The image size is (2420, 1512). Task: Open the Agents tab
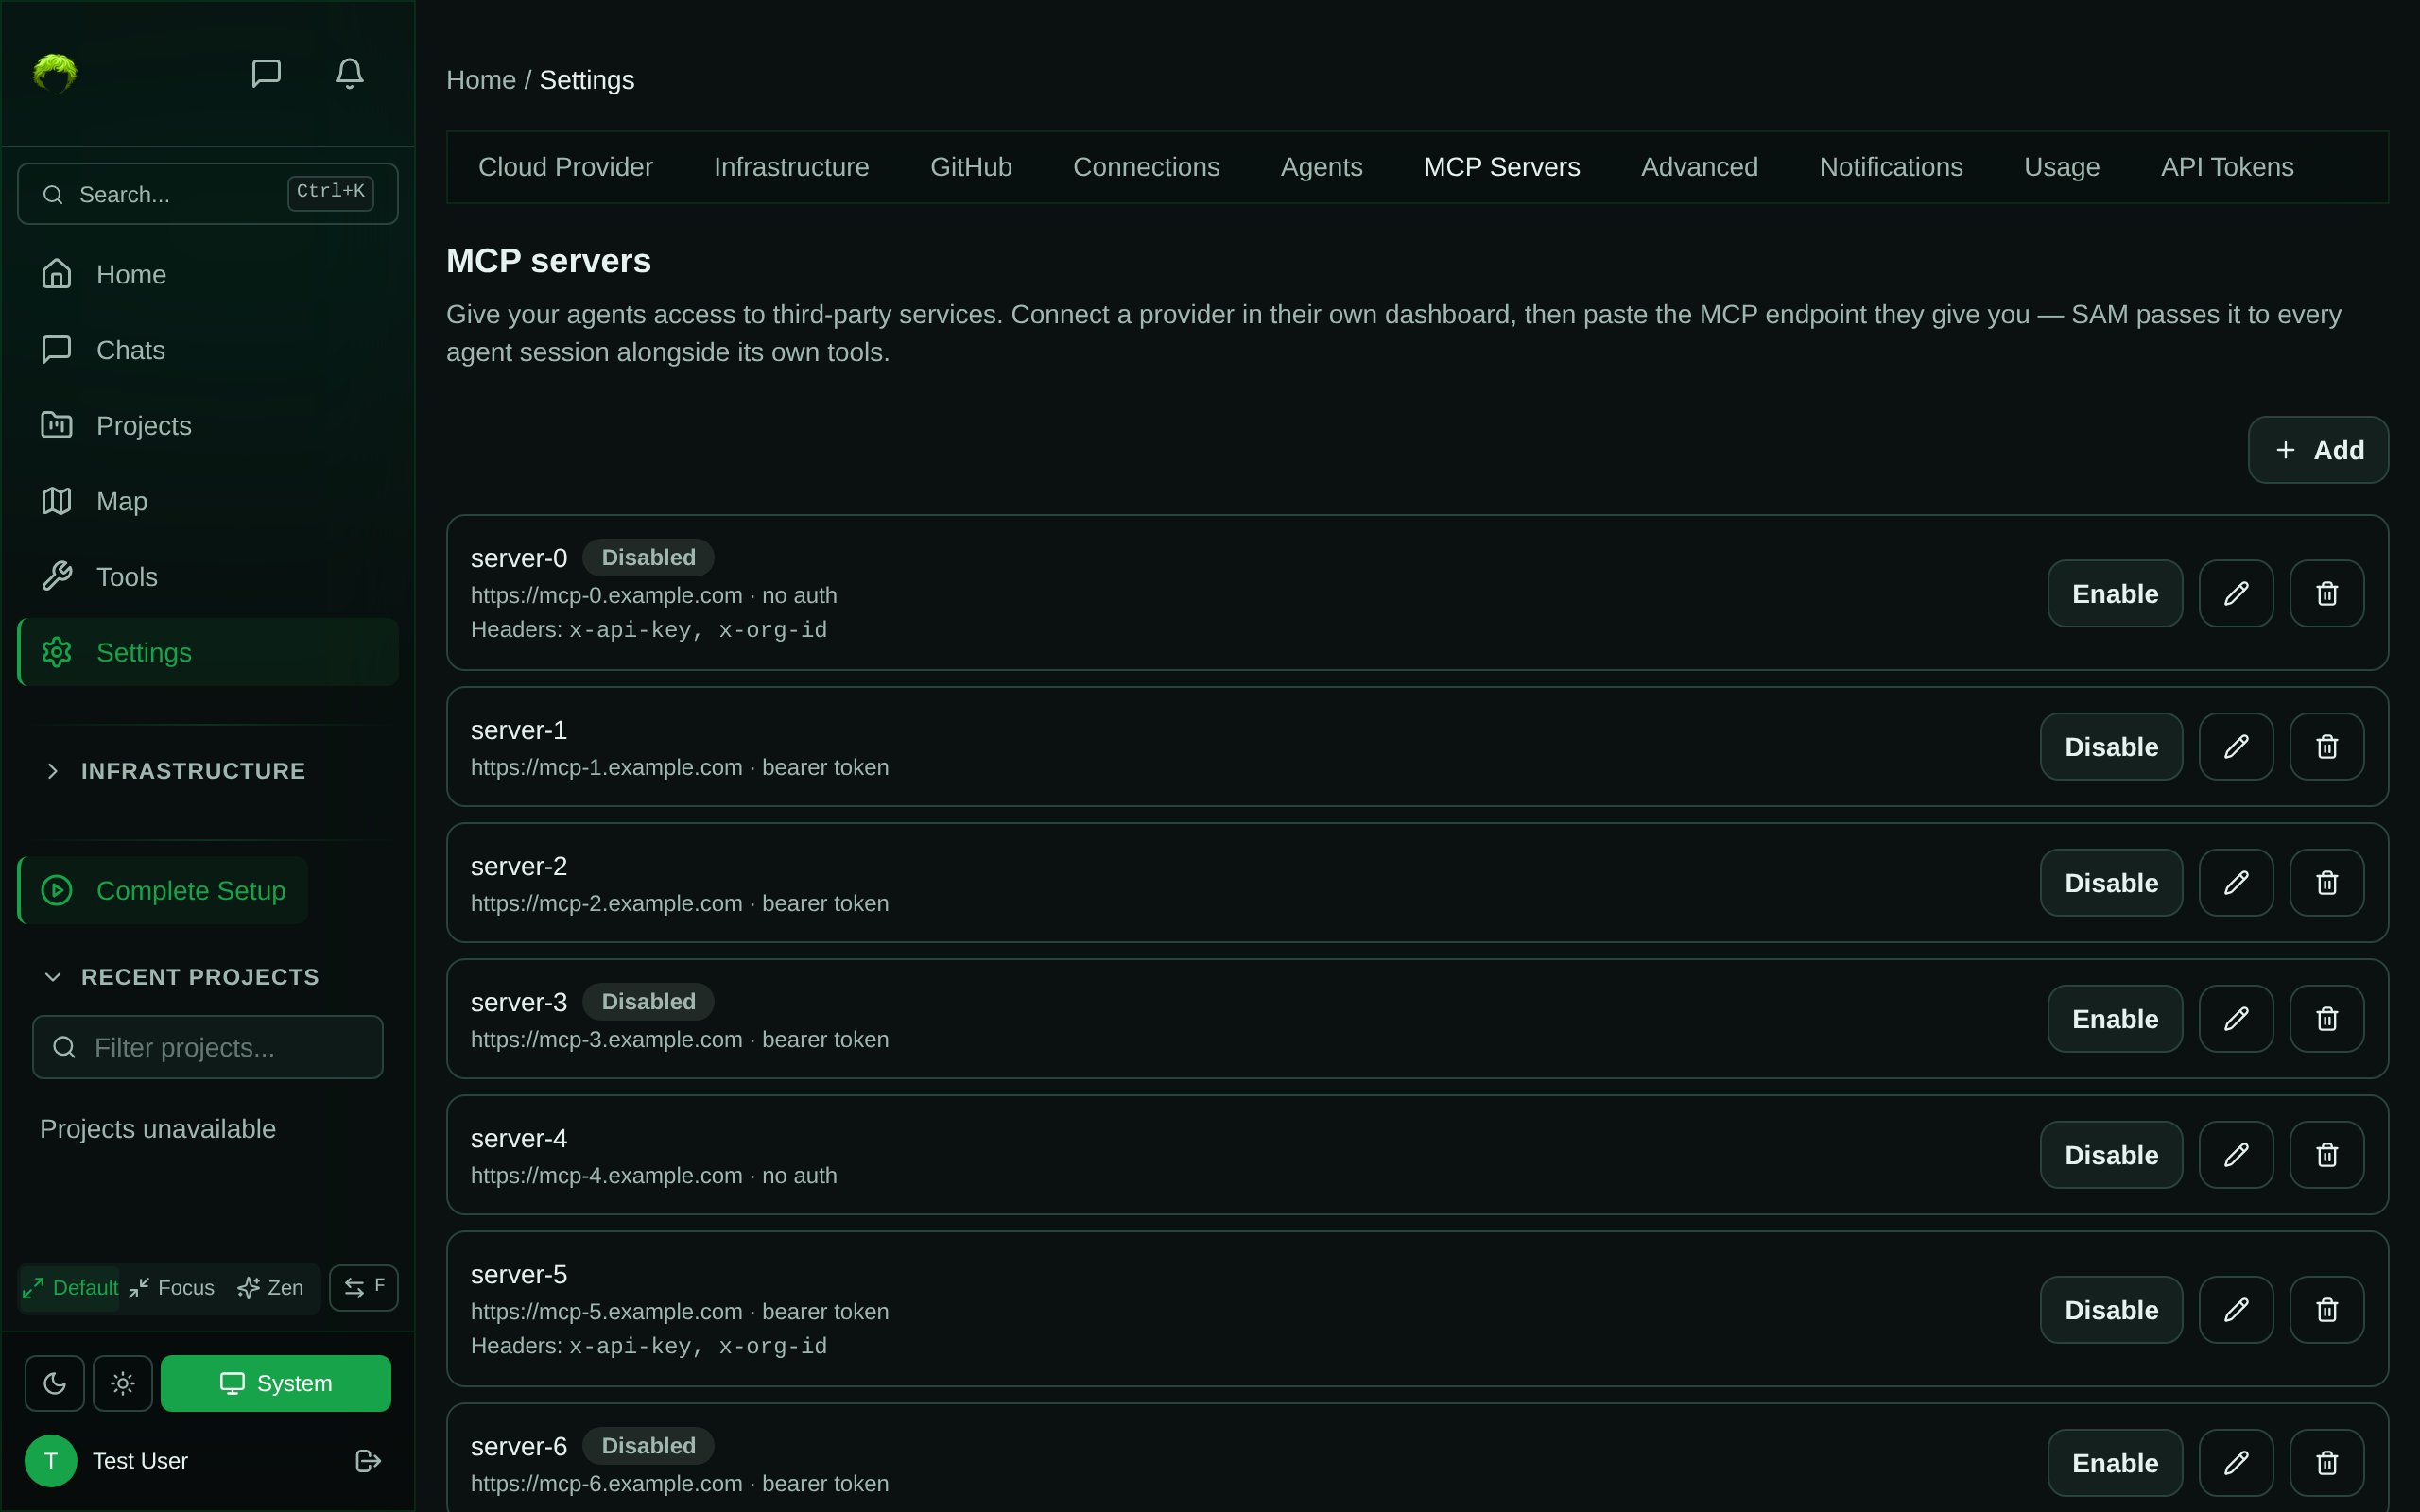point(1321,167)
